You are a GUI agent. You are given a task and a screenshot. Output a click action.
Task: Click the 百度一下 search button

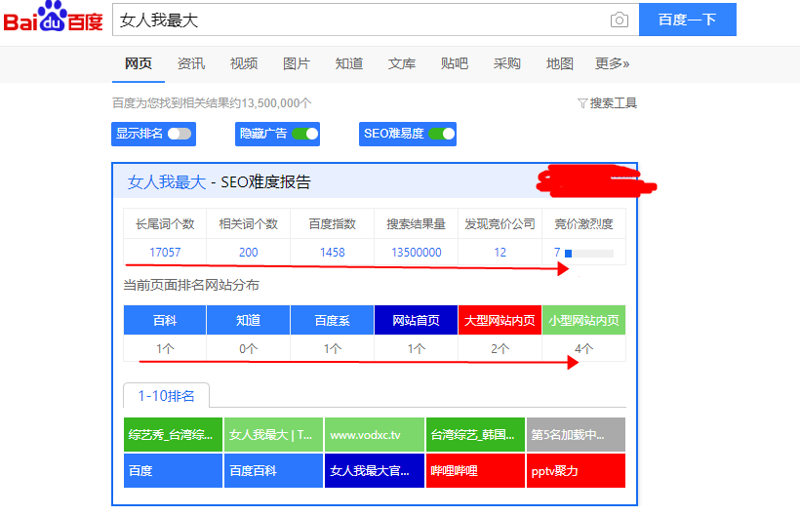click(687, 19)
